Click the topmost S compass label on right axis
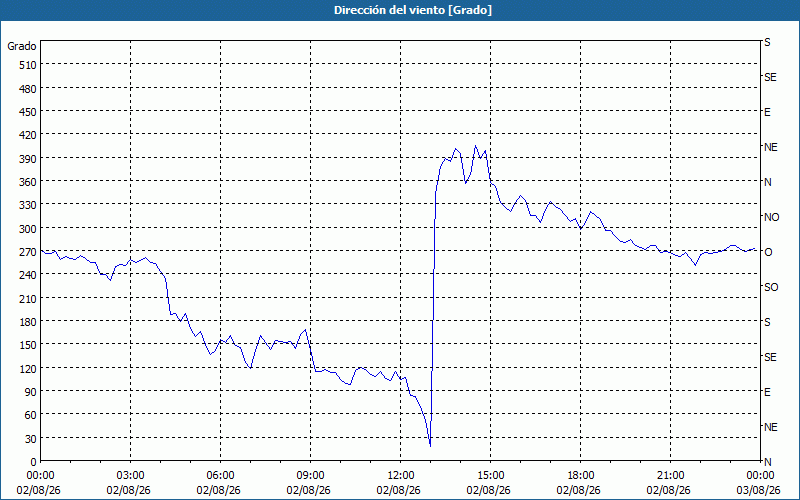800x500 pixels. 767,42
